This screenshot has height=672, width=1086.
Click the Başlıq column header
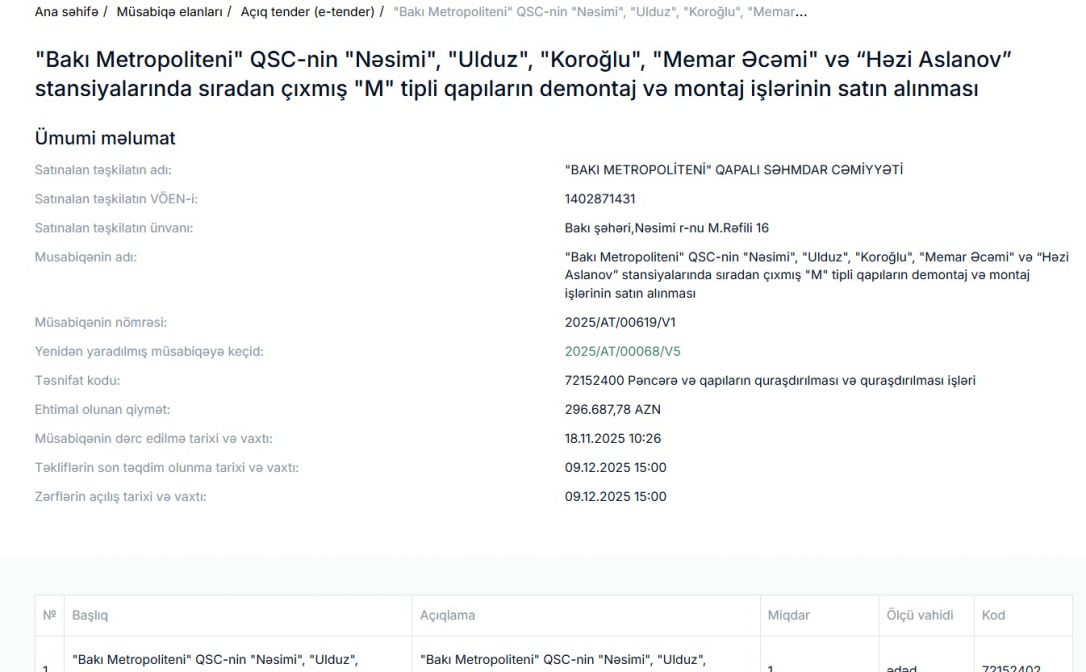pyautogui.click(x=90, y=616)
